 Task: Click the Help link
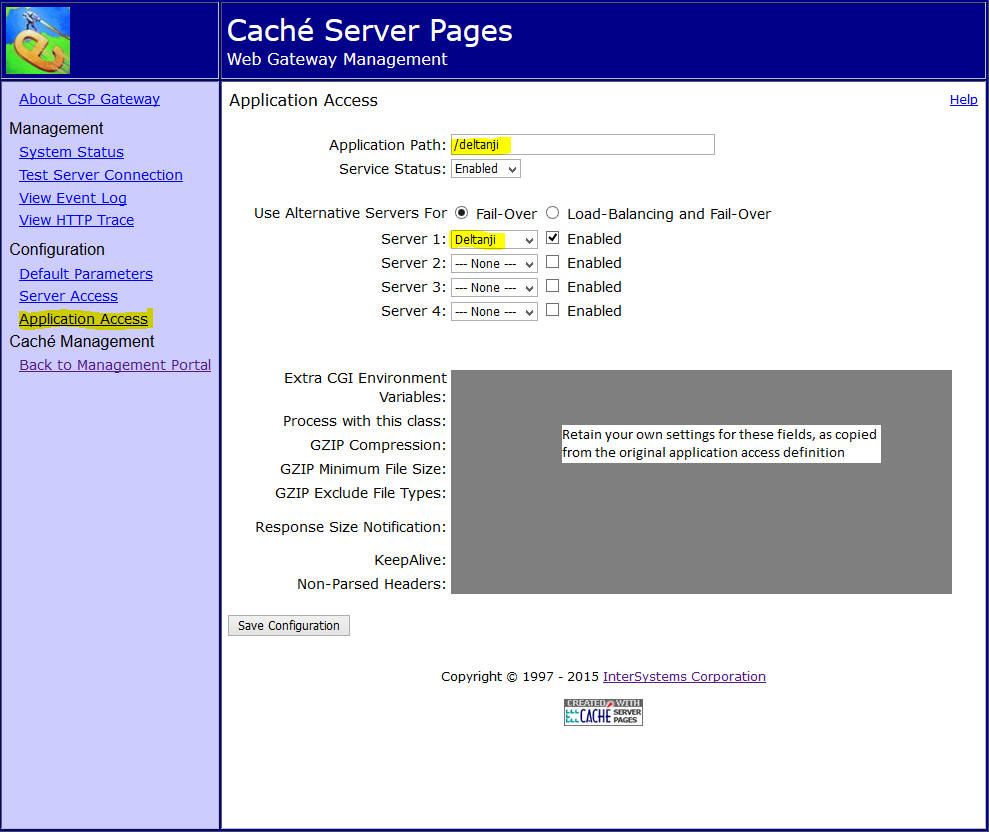[963, 100]
